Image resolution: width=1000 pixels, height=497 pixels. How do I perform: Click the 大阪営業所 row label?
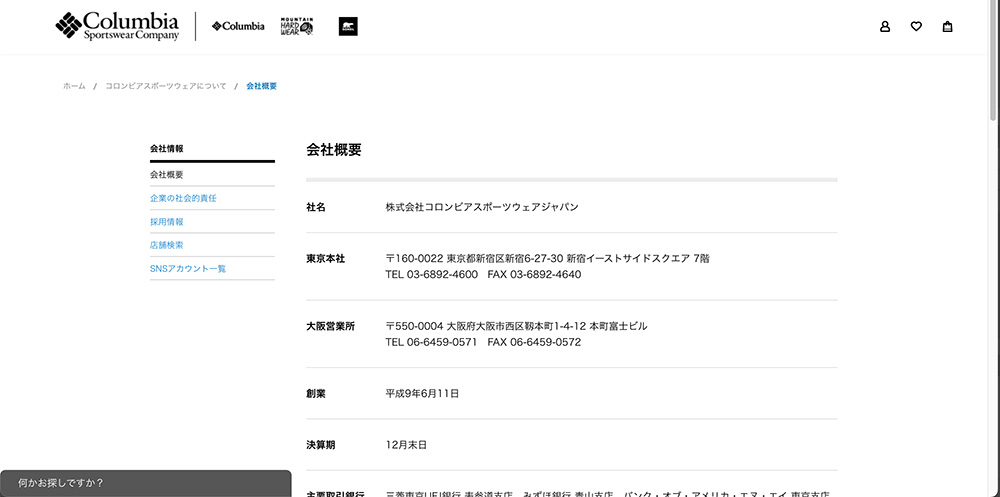(330, 326)
